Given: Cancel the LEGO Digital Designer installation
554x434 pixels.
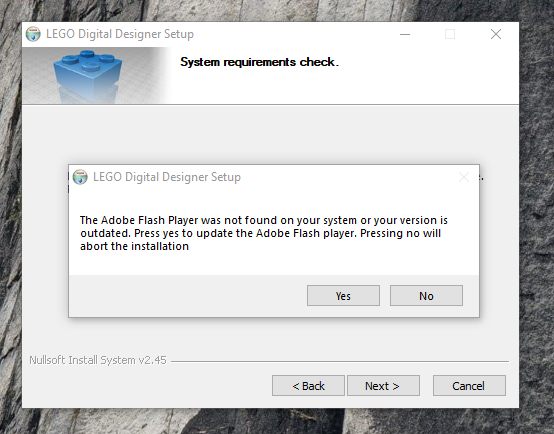Looking at the screenshot, I should pos(469,386).
